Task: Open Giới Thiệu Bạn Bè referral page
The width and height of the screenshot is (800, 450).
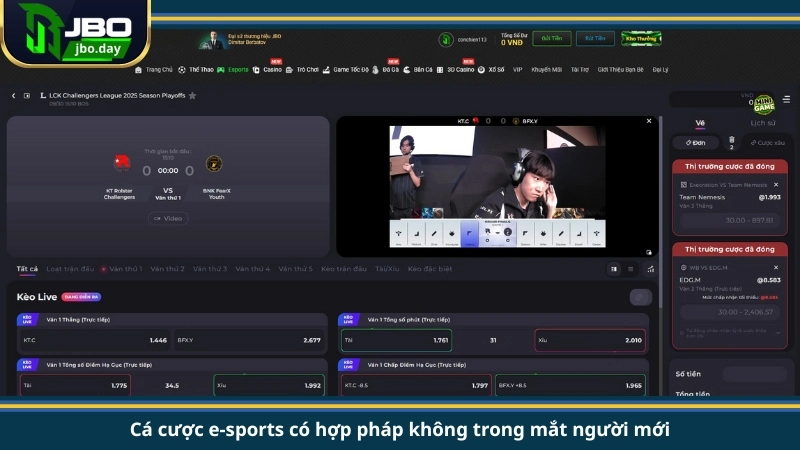Action: coord(620,70)
